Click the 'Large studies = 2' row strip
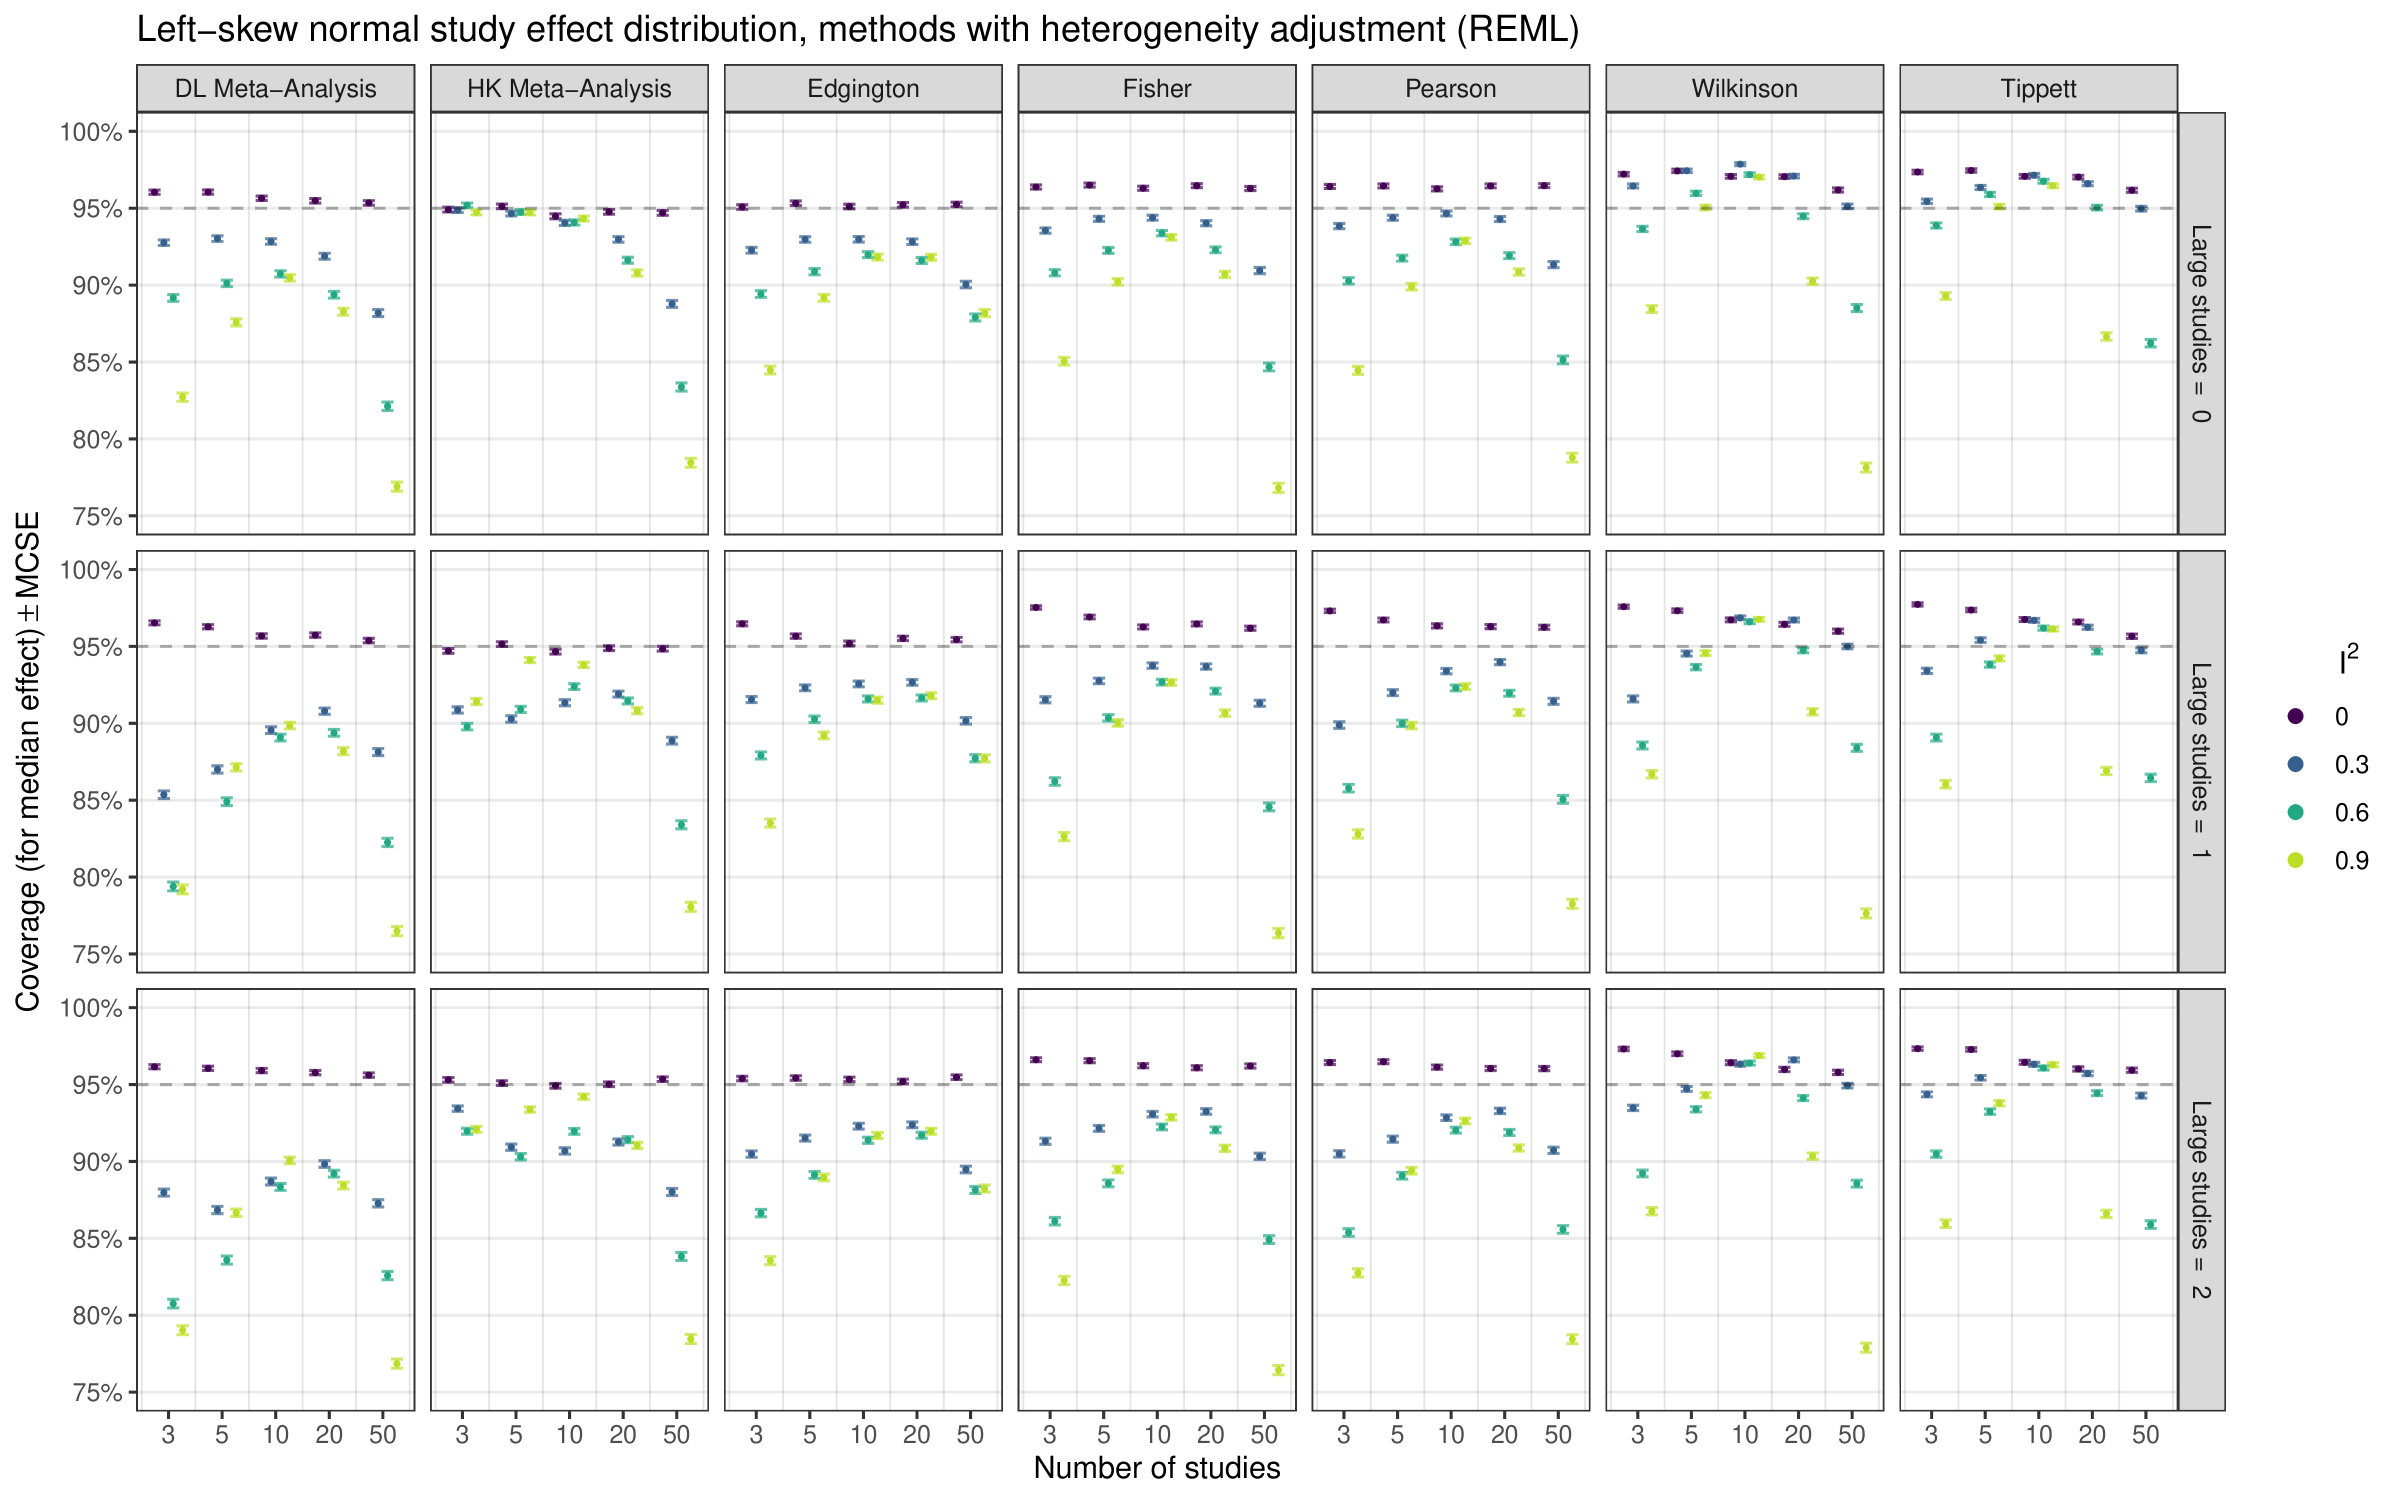The width and height of the screenshot is (2400, 1500). tap(2201, 1199)
